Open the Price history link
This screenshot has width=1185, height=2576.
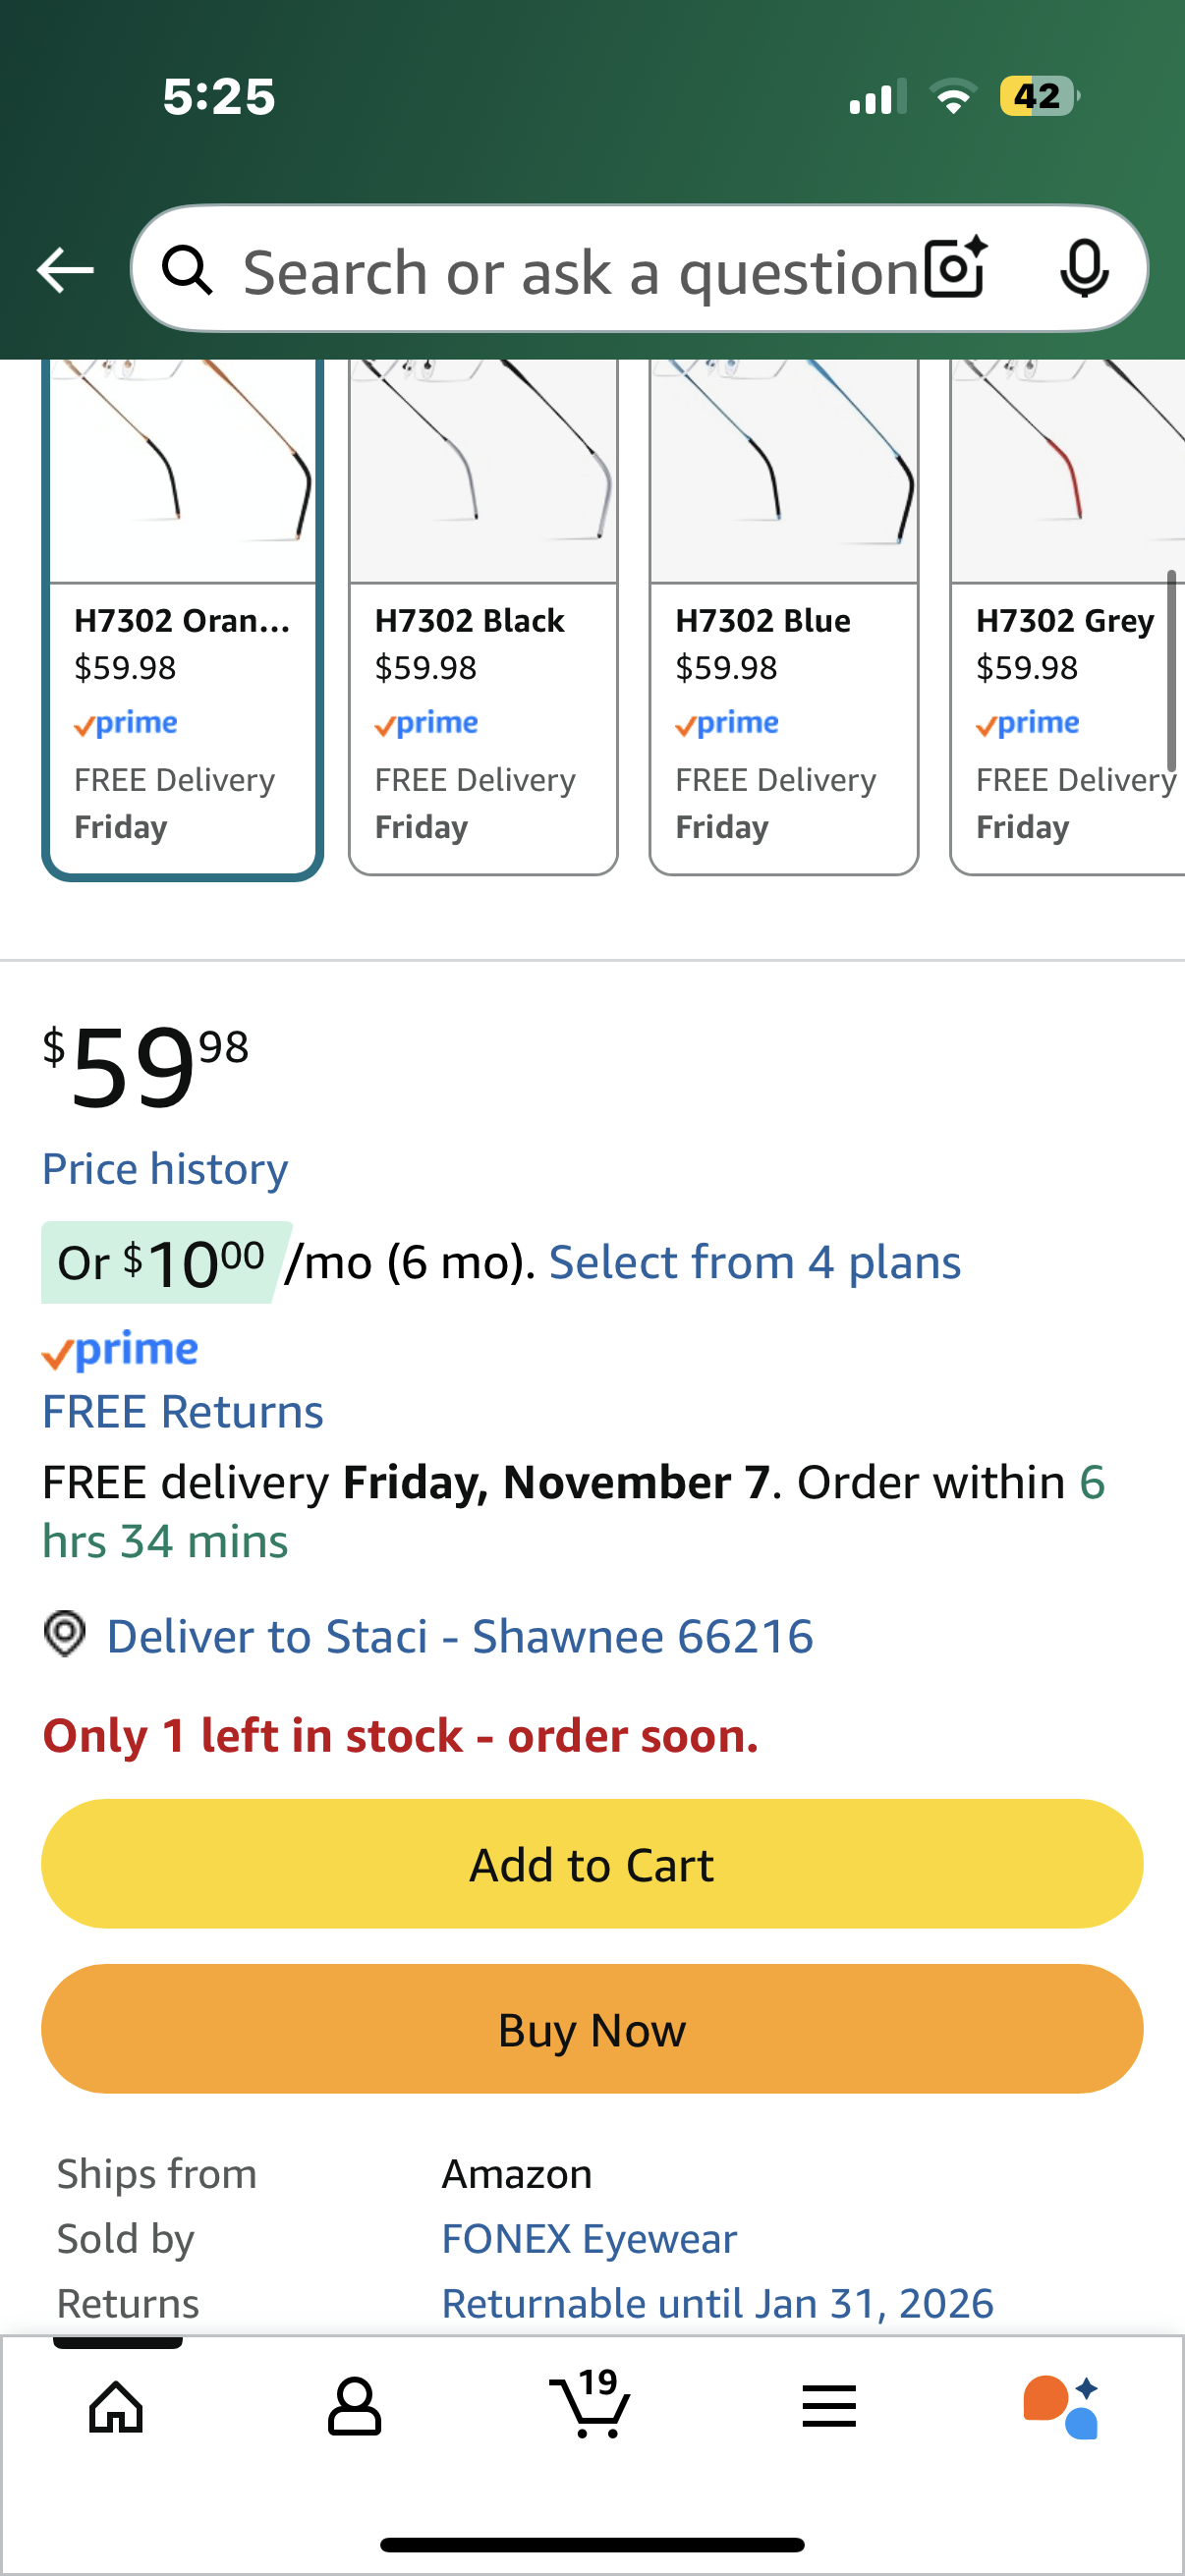pos(165,1168)
